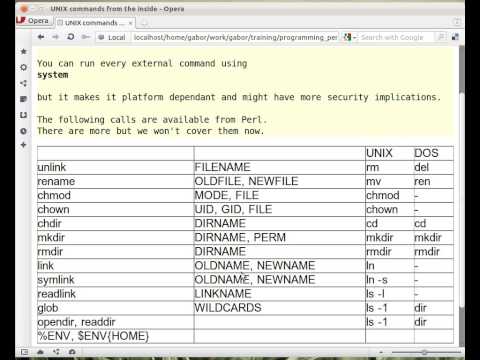Click the 'ren' cell

coord(434,181)
